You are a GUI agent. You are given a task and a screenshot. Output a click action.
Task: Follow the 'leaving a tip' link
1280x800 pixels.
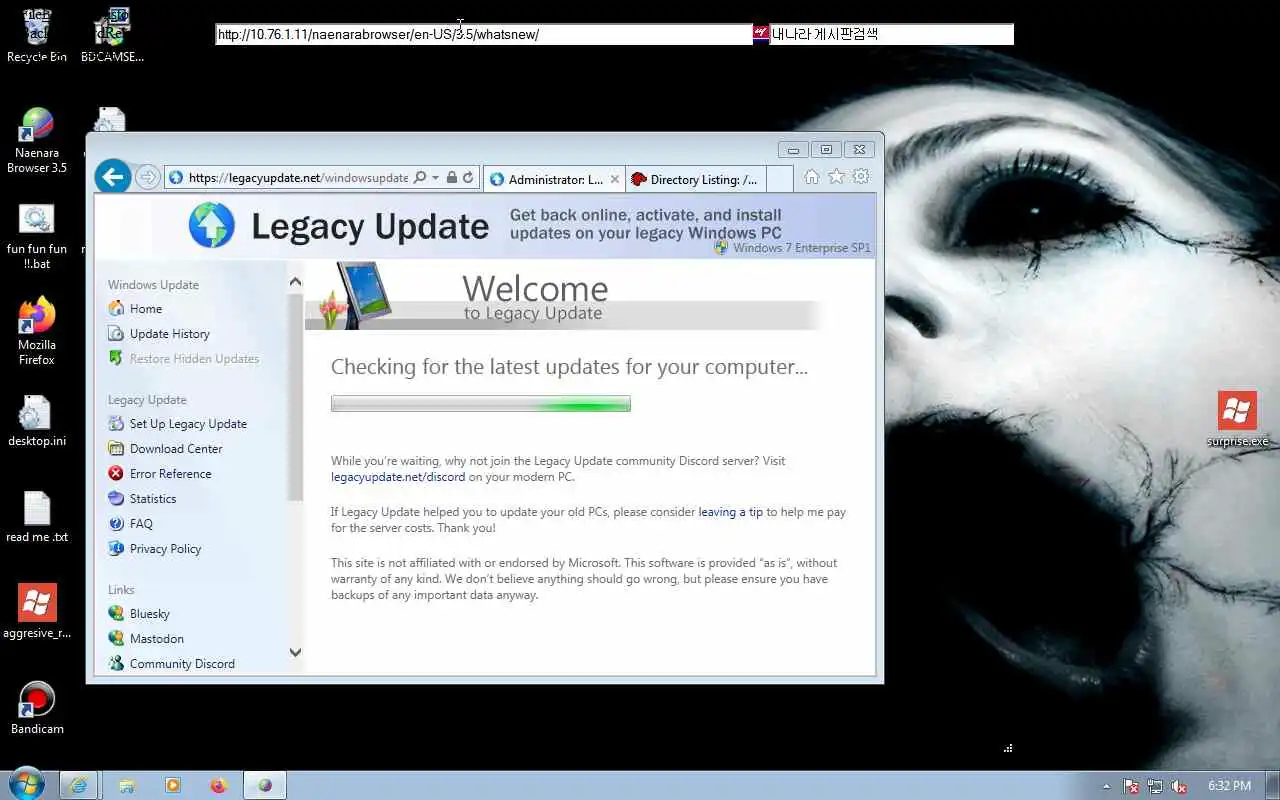[730, 512]
